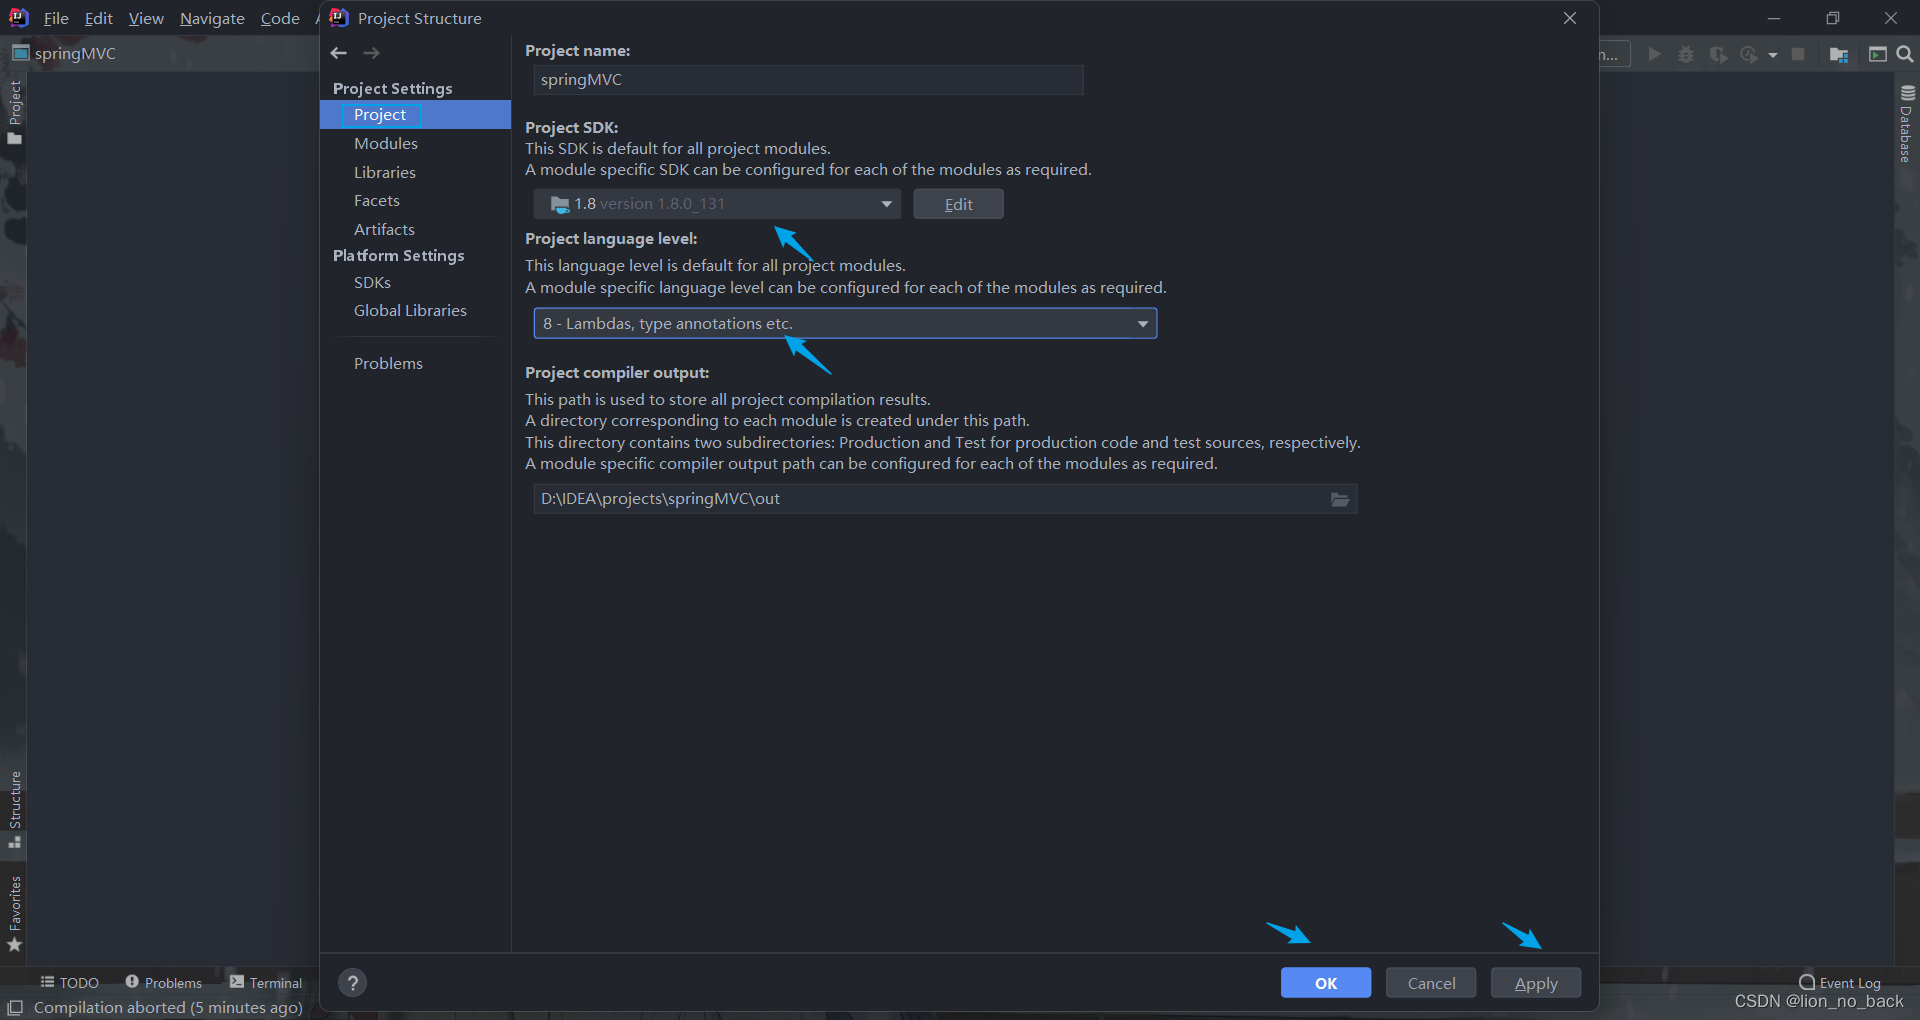This screenshot has width=1920, height=1020.
Task: Expand the profiler run options arrow
Action: click(x=1773, y=55)
